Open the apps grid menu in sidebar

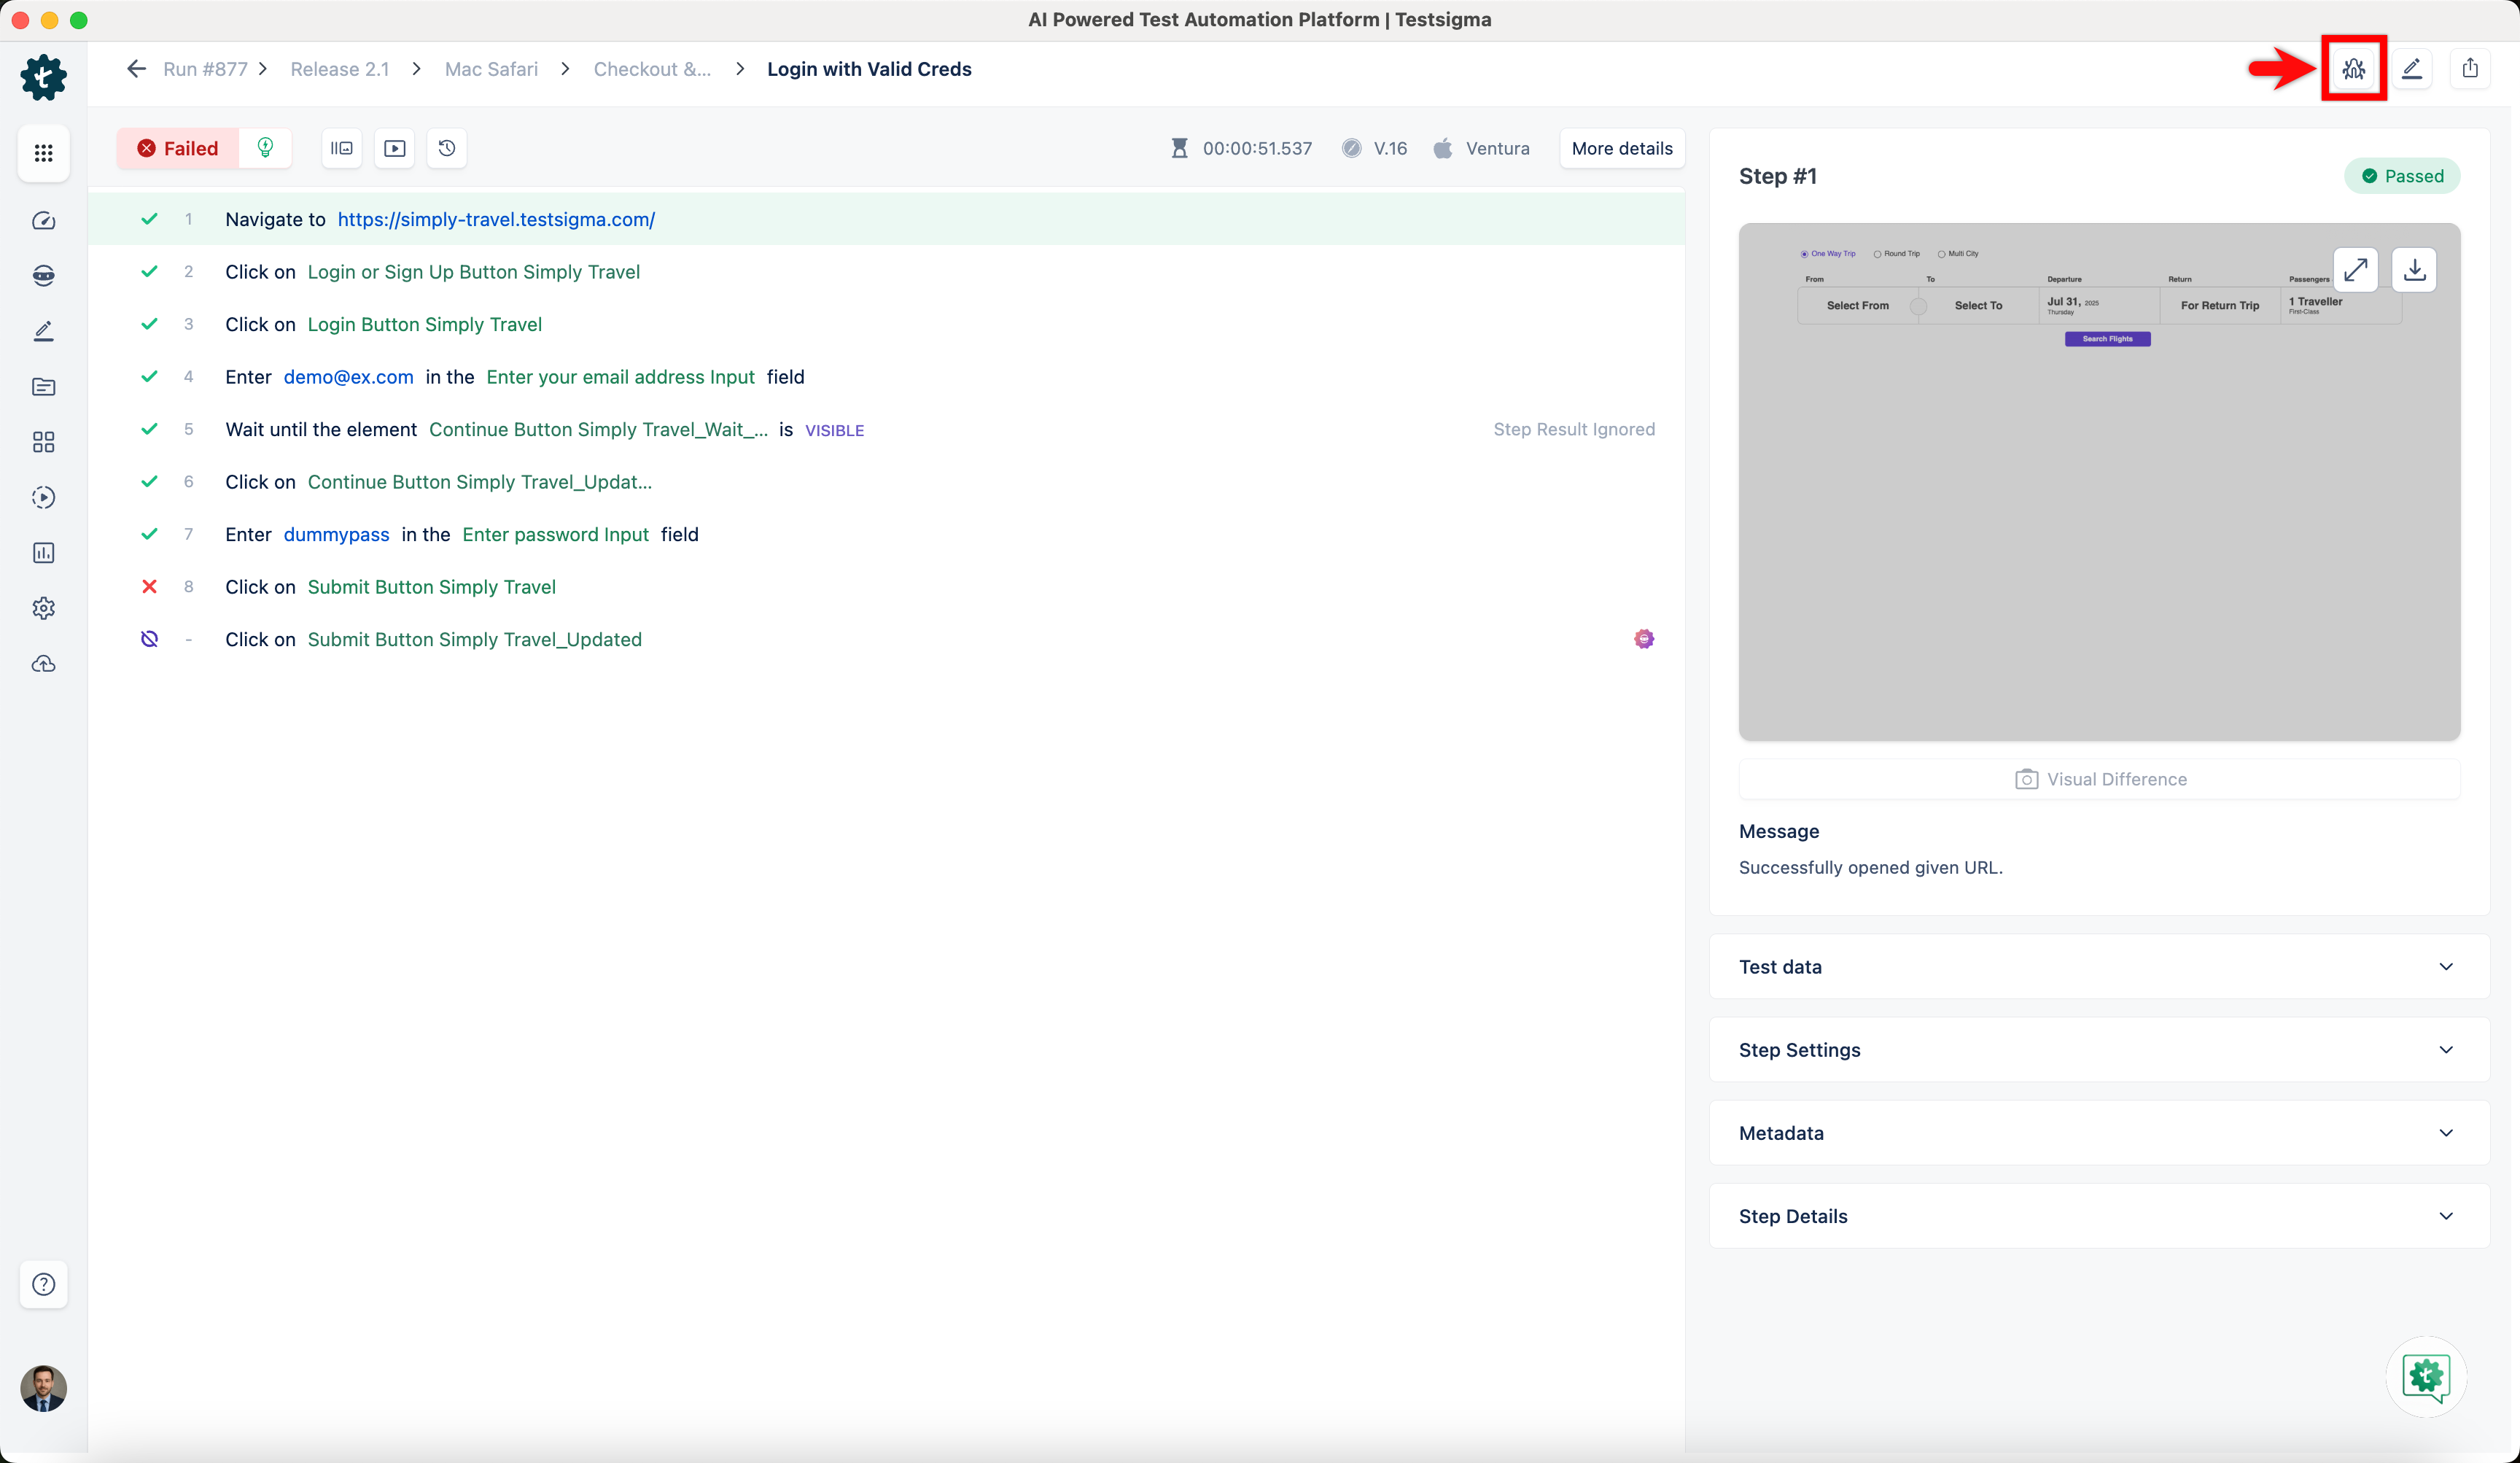tap(43, 153)
